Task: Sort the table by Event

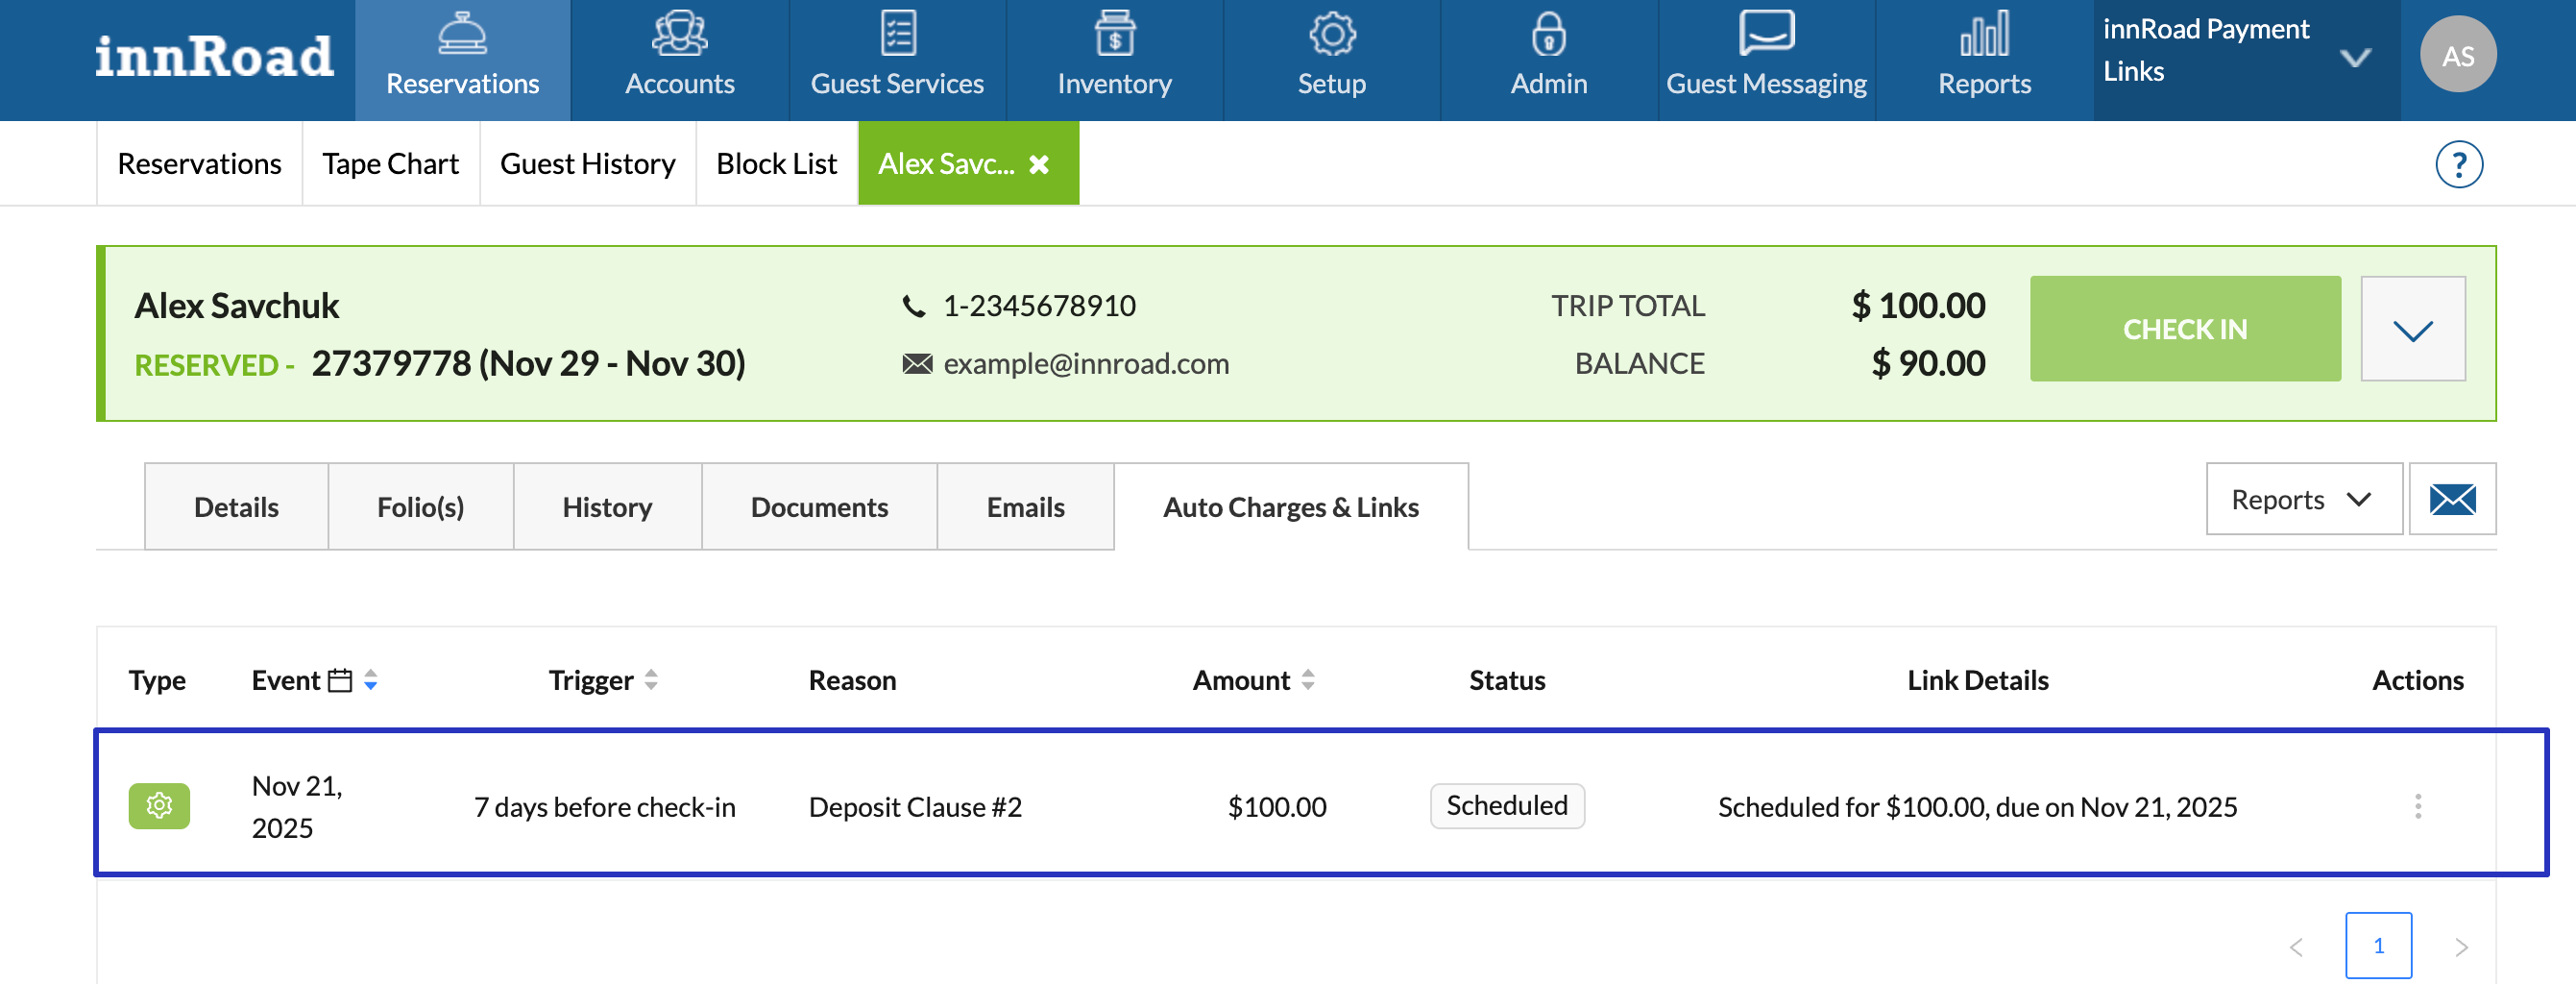Action: click(370, 681)
